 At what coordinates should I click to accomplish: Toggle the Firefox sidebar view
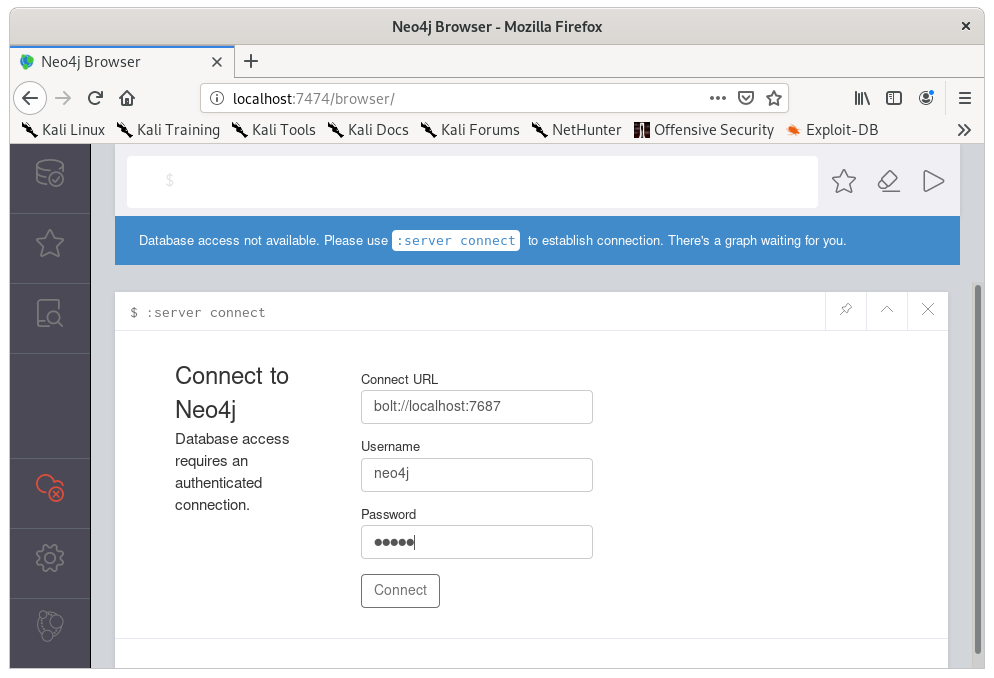894,98
